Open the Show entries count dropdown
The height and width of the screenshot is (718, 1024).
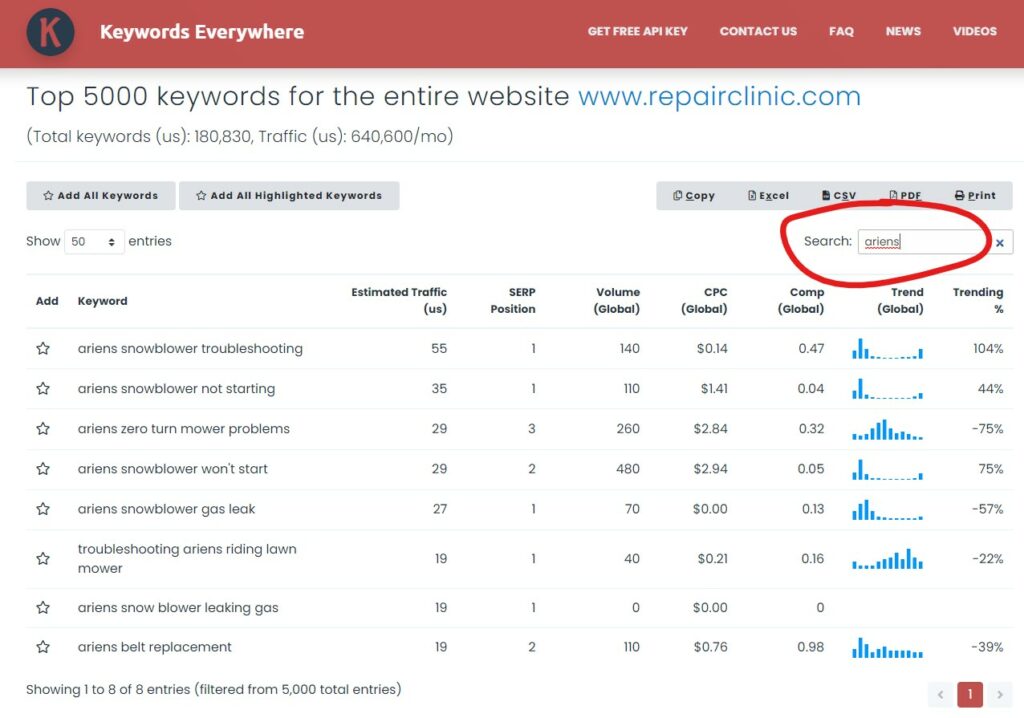[x=94, y=242]
